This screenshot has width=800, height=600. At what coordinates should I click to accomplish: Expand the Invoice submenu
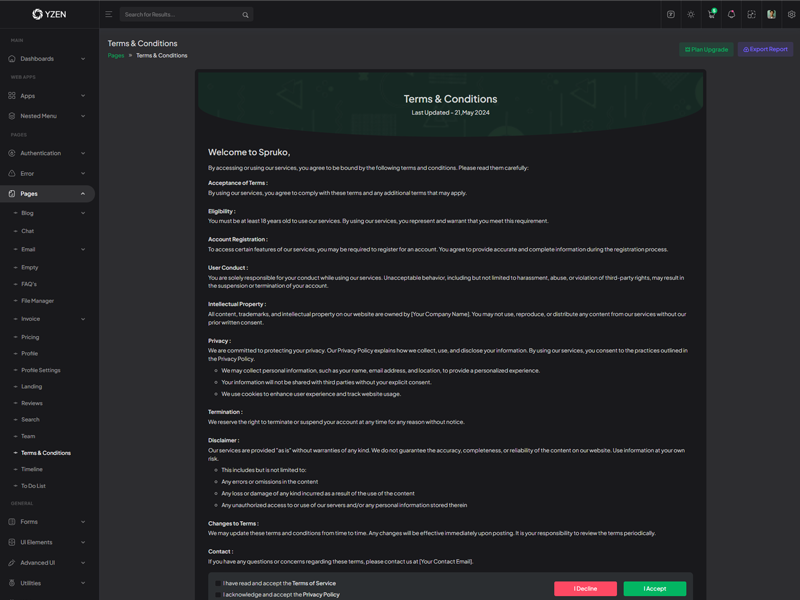pos(50,319)
